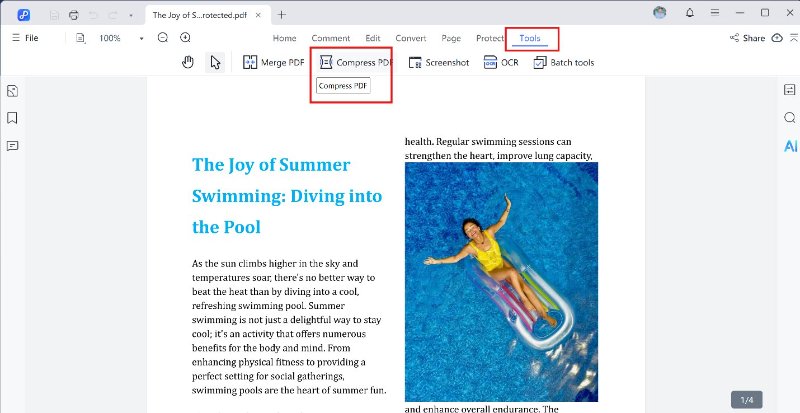
Task: Open a new tab with plus button
Action: [x=281, y=14]
